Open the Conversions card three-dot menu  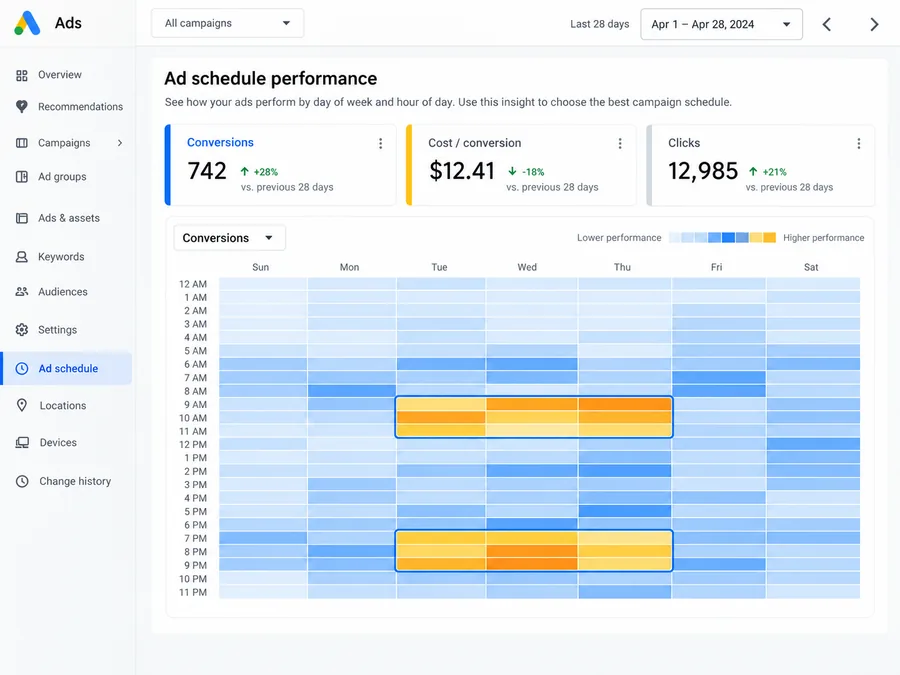click(381, 143)
